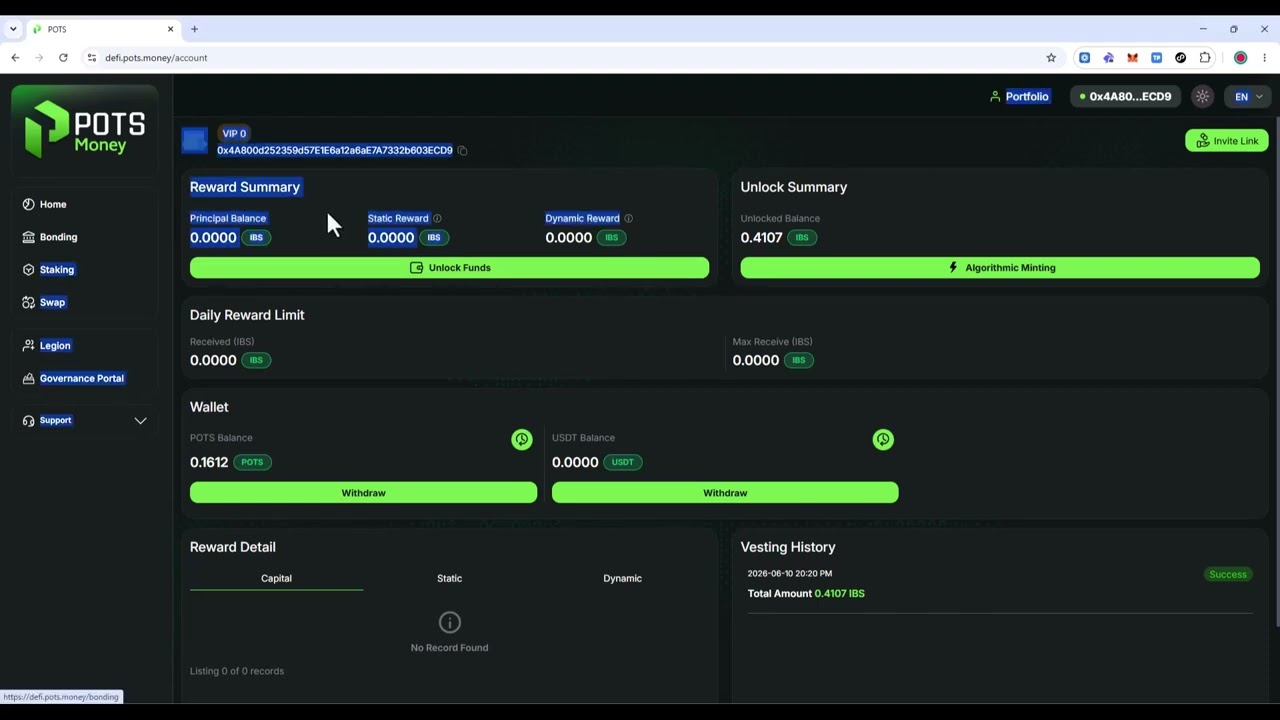Screen dimensions: 1280x720
Task: Click the Bonding sidebar icon
Action: (x=28, y=237)
